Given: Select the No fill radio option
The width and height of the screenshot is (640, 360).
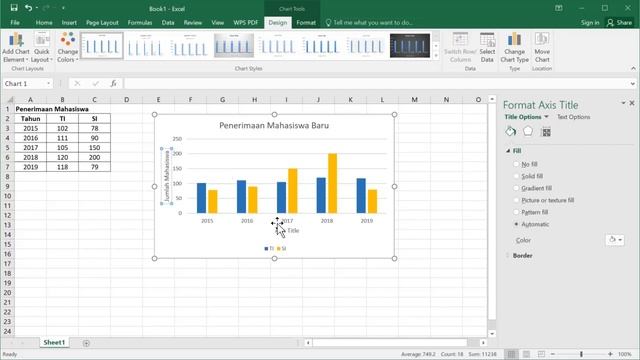Looking at the screenshot, I should (x=516, y=164).
